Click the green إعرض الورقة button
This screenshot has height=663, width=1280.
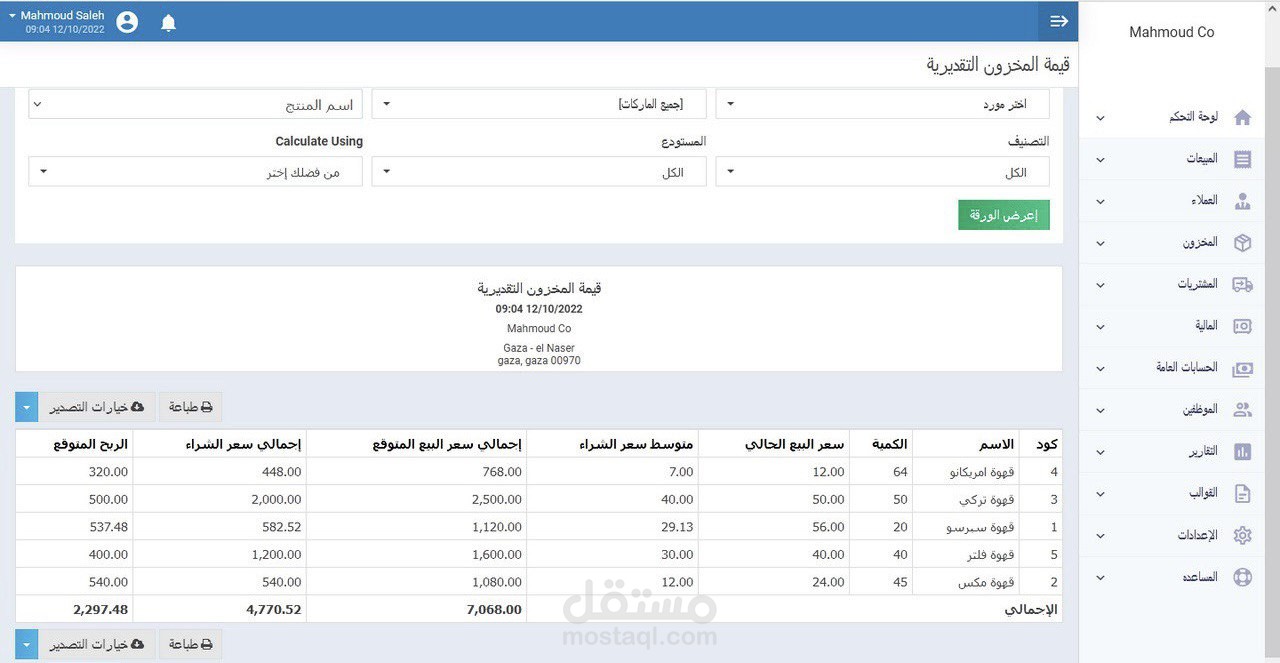tap(1004, 215)
